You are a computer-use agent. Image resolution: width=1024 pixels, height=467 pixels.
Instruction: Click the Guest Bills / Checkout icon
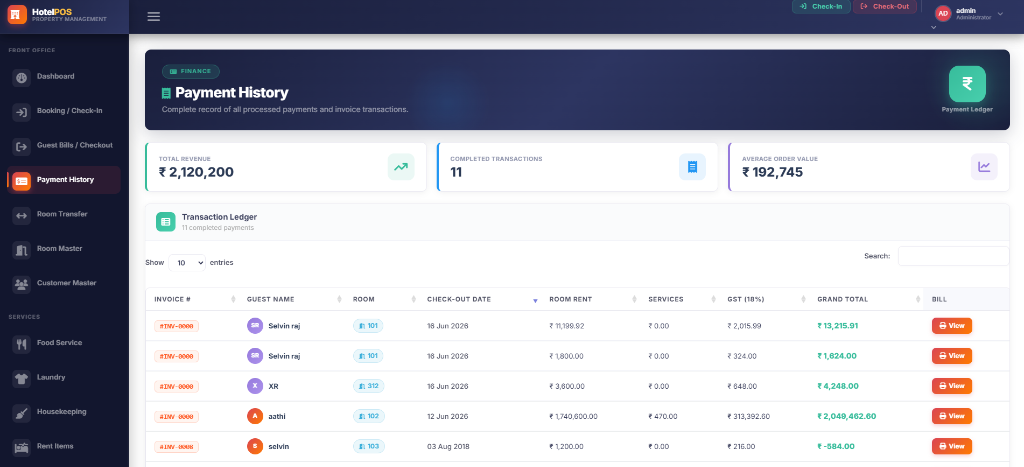[22, 146]
